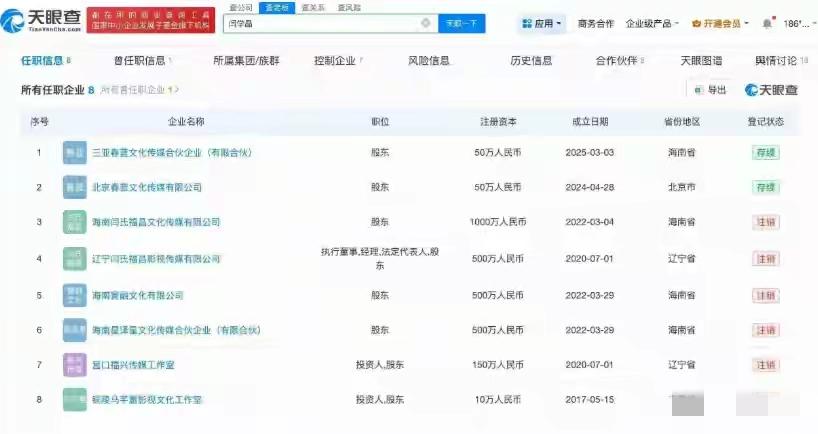
Task: Click the 存续 status badge in row 2
Action: point(766,187)
